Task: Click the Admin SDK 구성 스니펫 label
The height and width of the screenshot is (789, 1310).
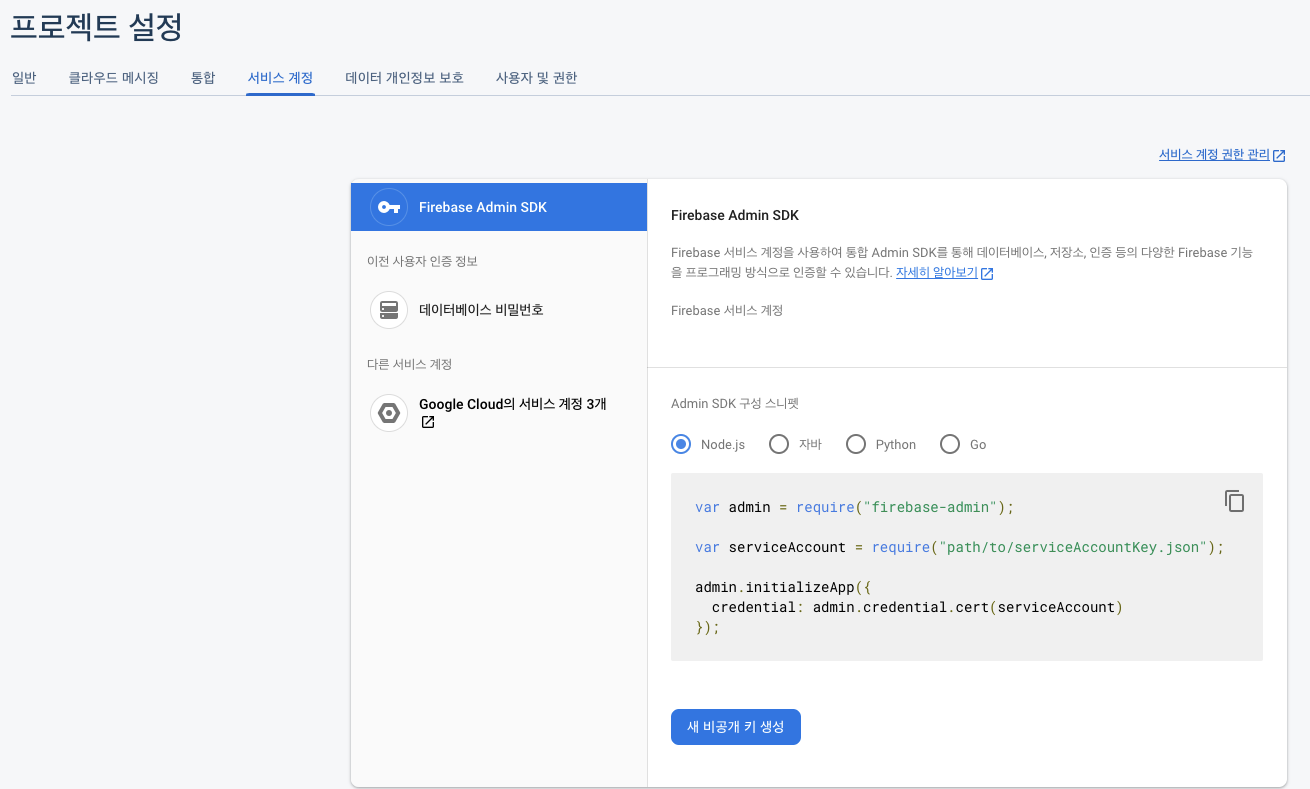Action: tap(735, 404)
